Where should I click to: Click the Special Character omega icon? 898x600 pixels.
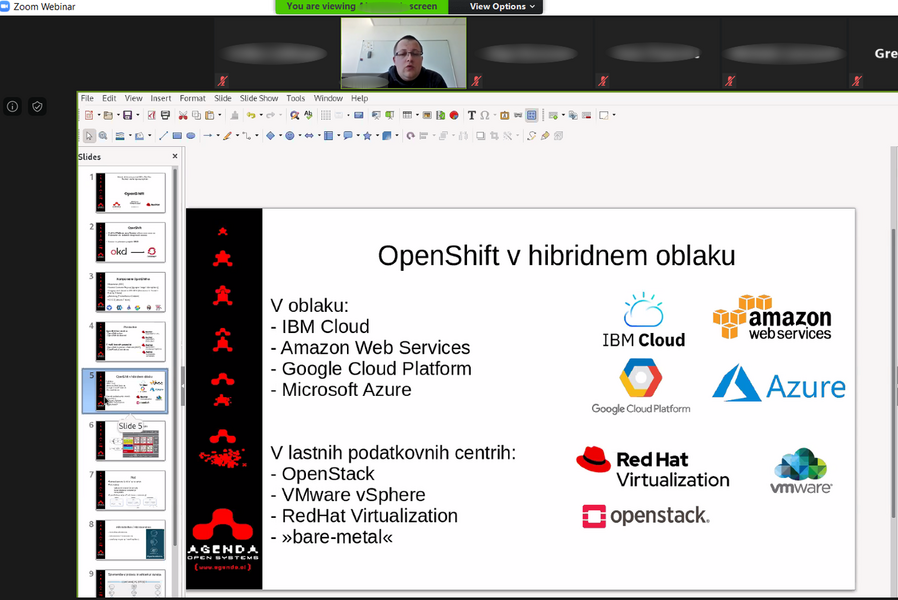click(485, 115)
